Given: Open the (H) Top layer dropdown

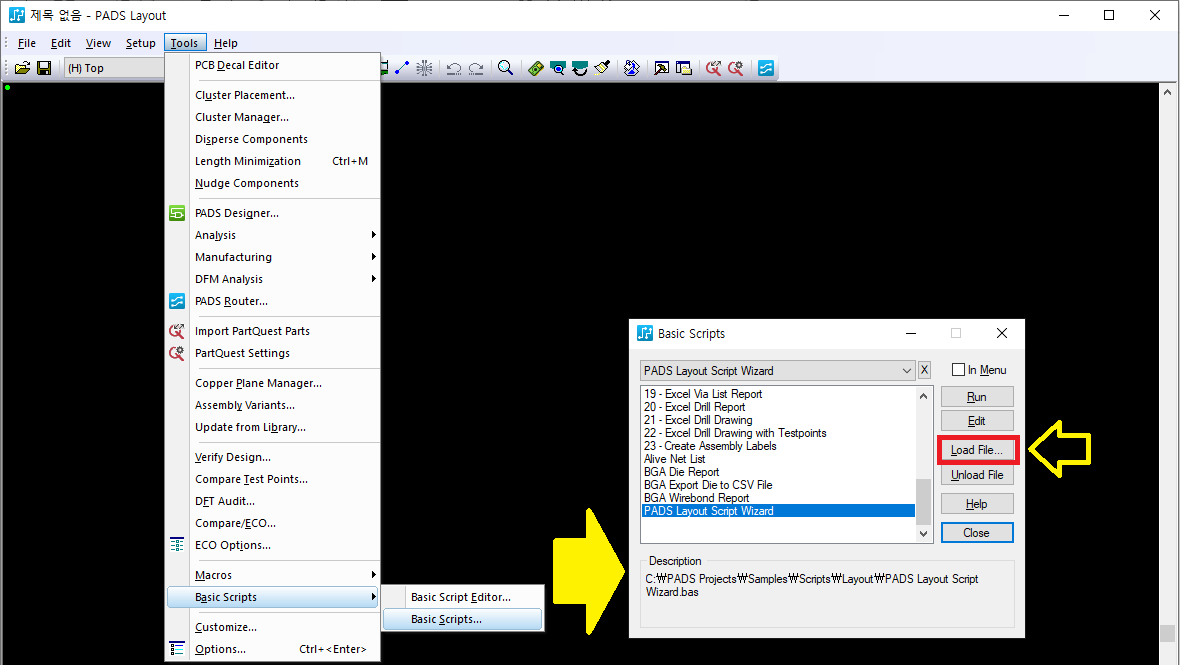Looking at the screenshot, I should tap(114, 68).
